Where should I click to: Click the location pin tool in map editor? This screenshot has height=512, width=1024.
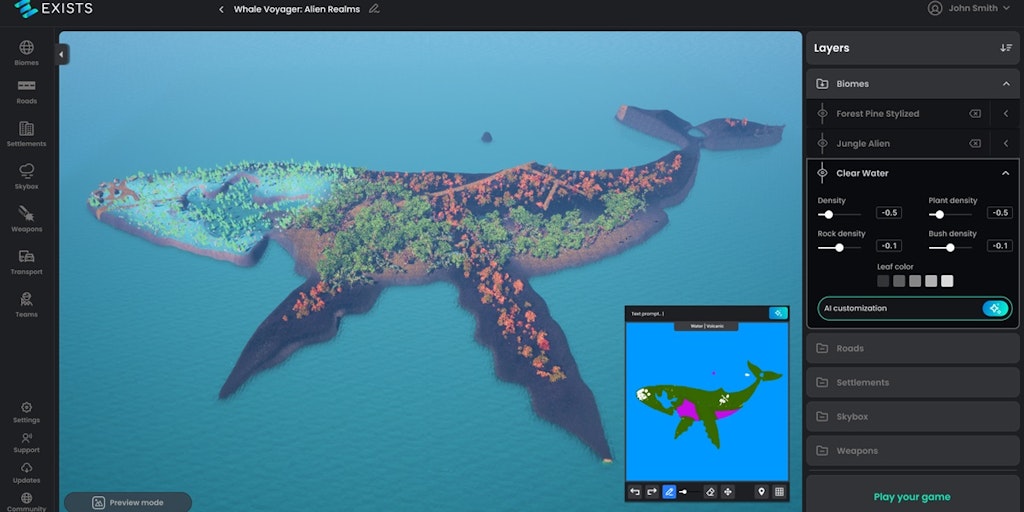pos(761,492)
